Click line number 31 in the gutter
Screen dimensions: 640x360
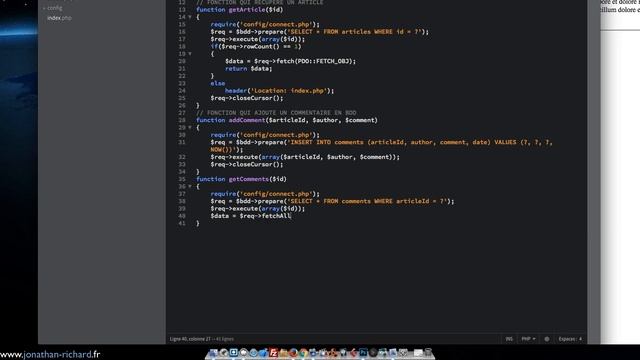tap(182, 142)
